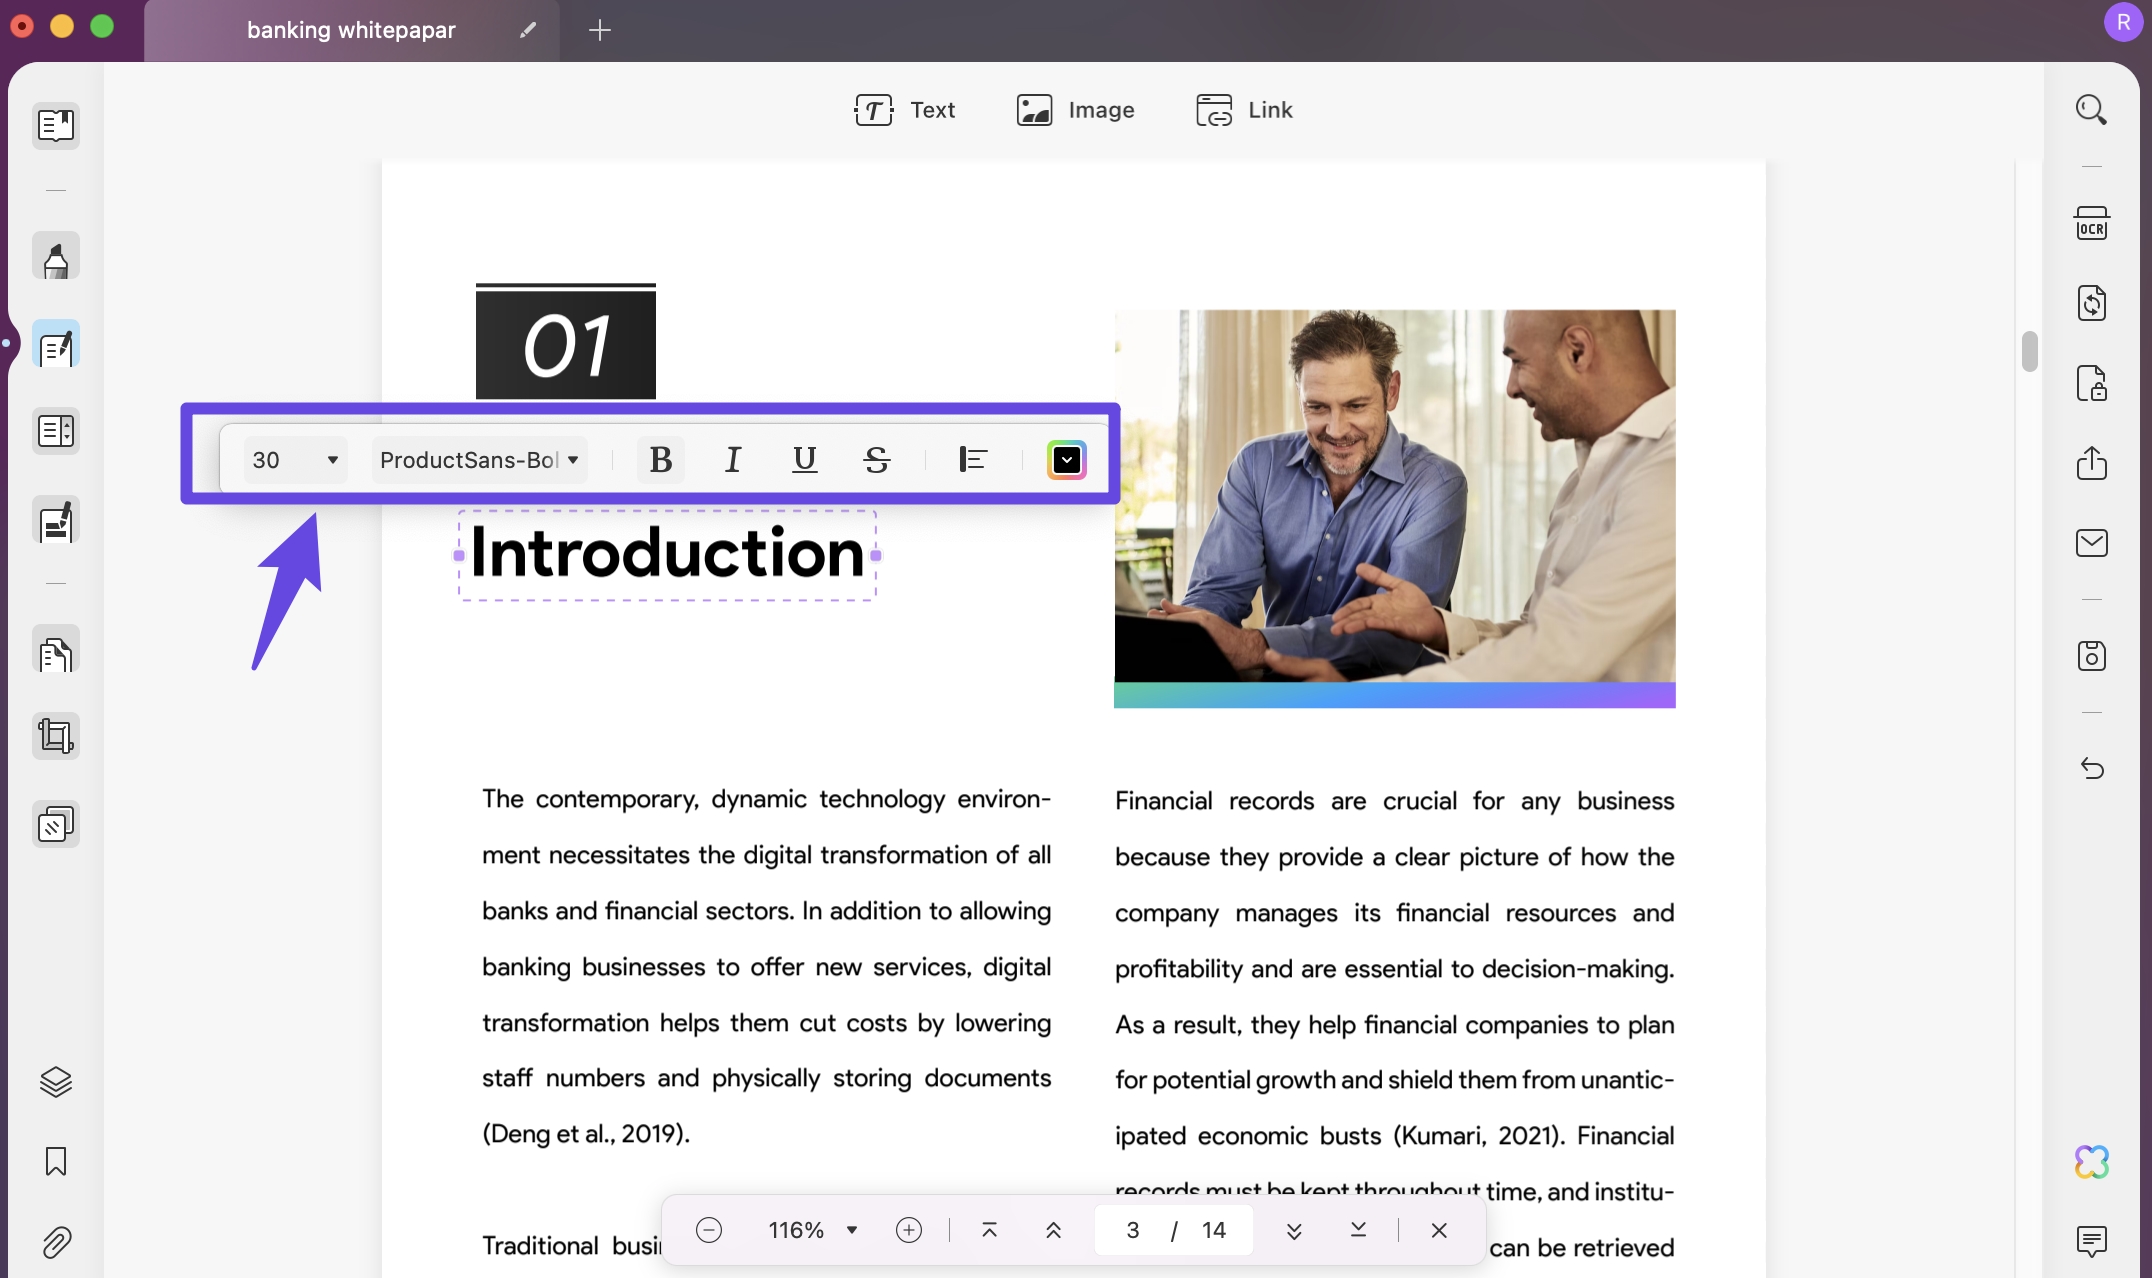Click the Share file icon
This screenshot has height=1278, width=2152.
click(2091, 463)
